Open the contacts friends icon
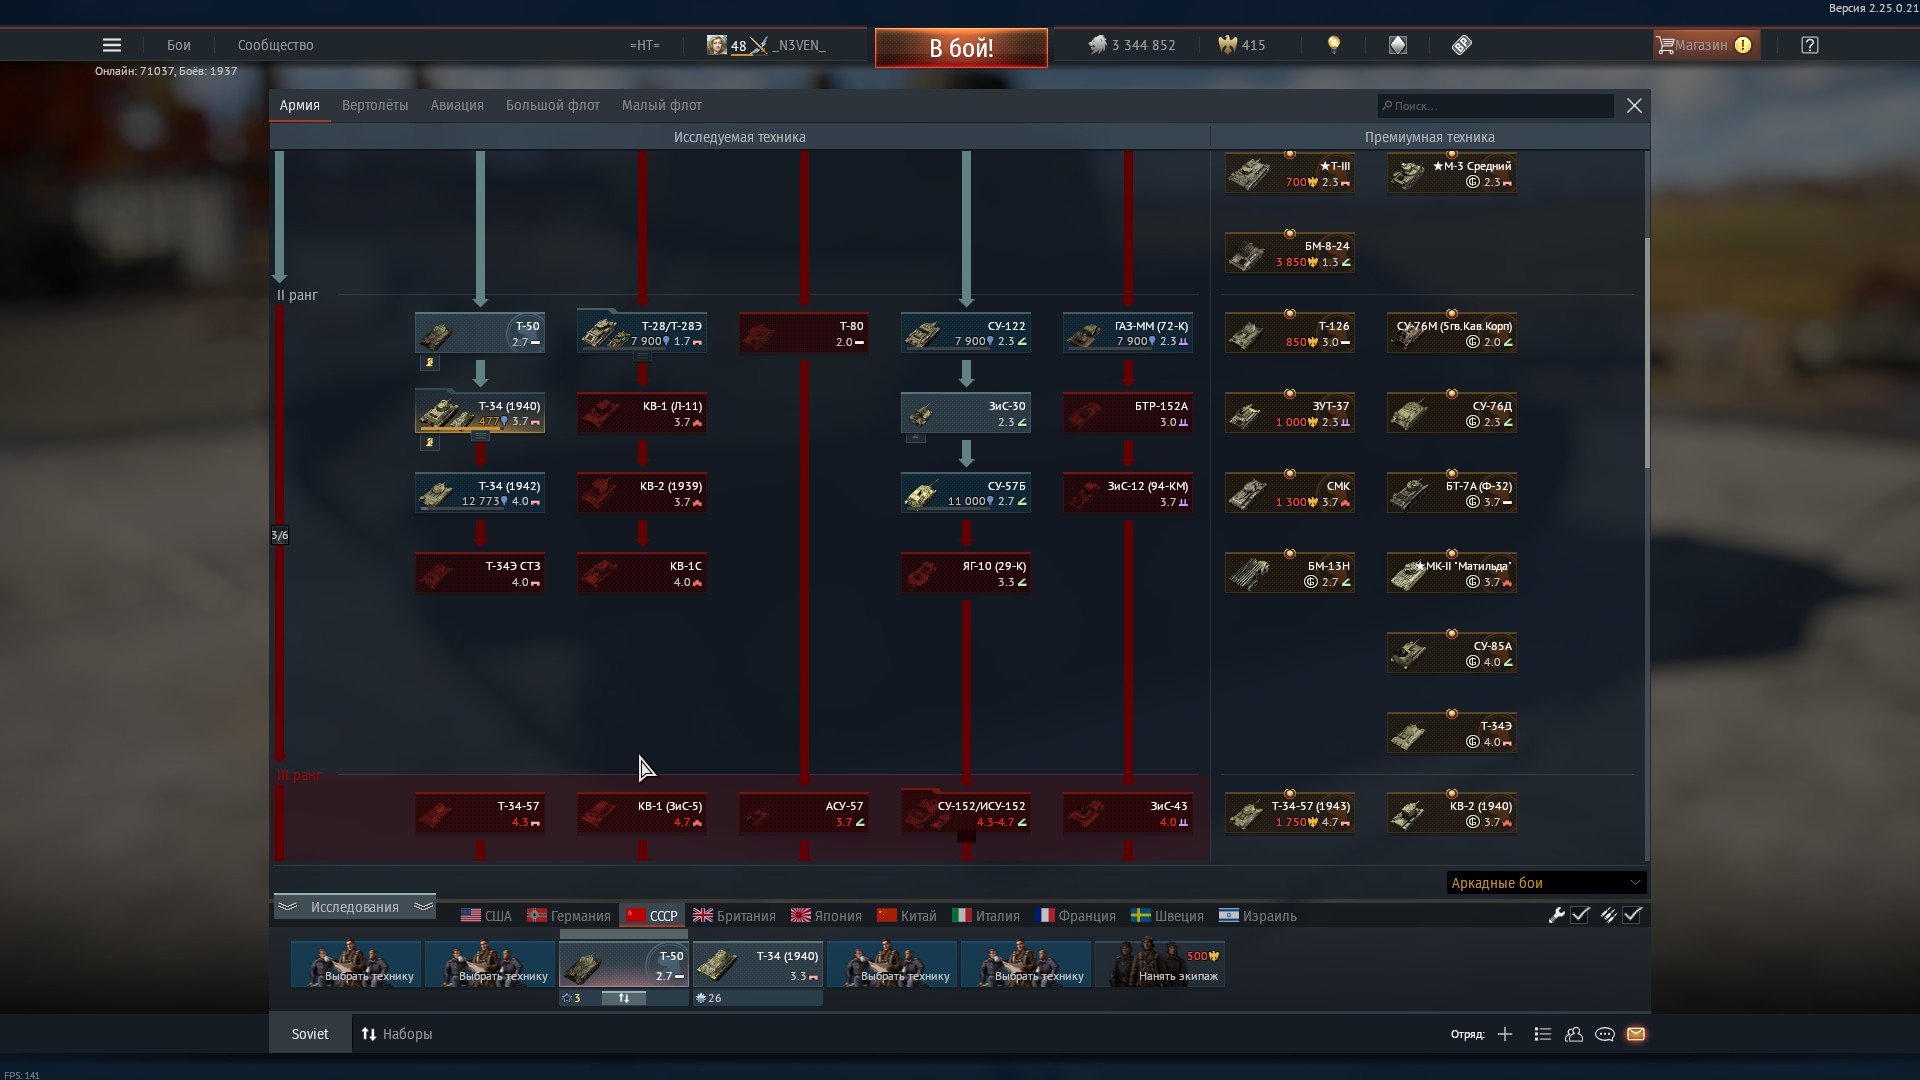Screen dimensions: 1920x1080 tap(1574, 1034)
